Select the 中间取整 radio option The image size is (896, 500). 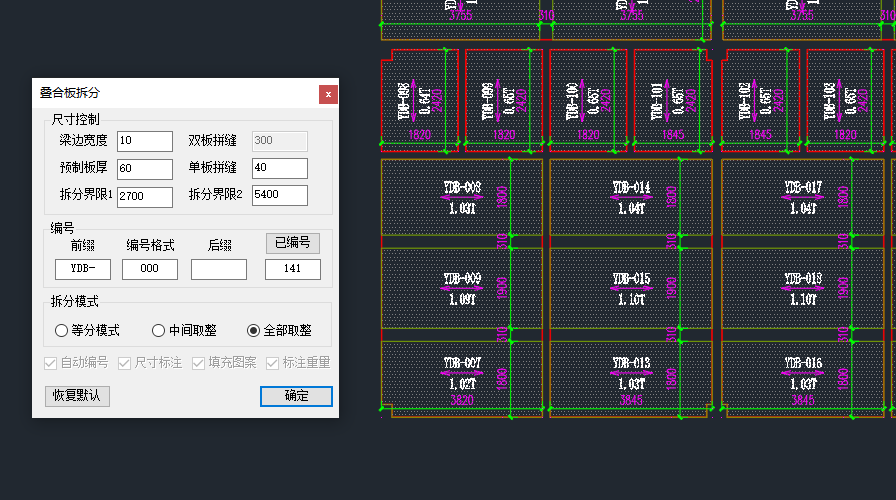pos(158,331)
